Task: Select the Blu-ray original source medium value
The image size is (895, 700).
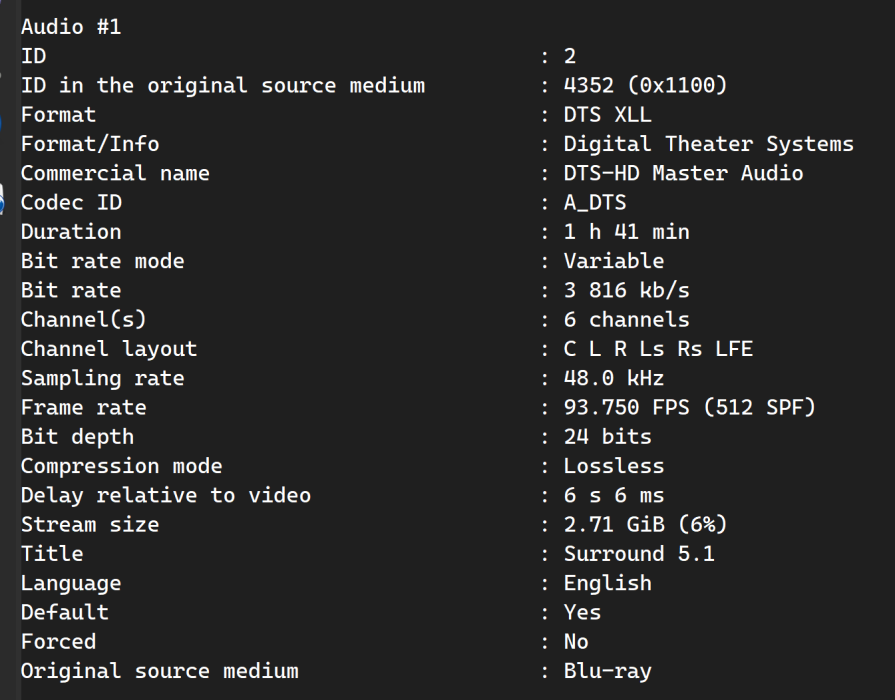Action: click(x=607, y=671)
